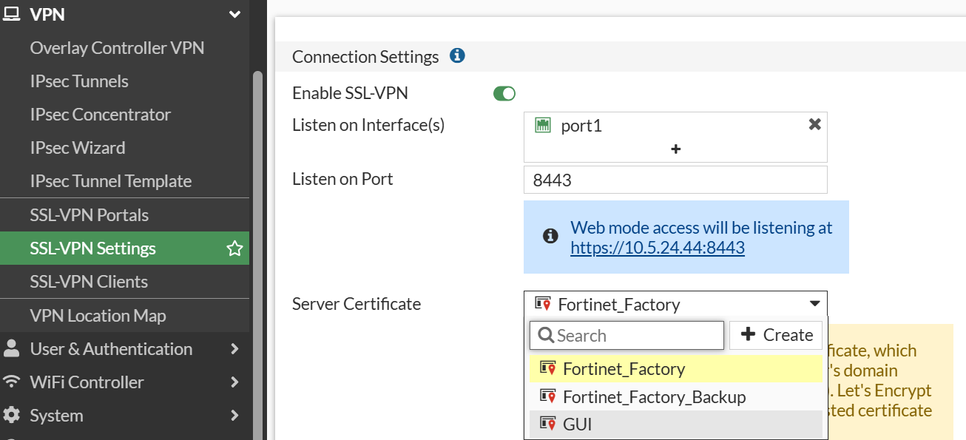
Task: Click the port1 interface icon
Action: [543, 126]
